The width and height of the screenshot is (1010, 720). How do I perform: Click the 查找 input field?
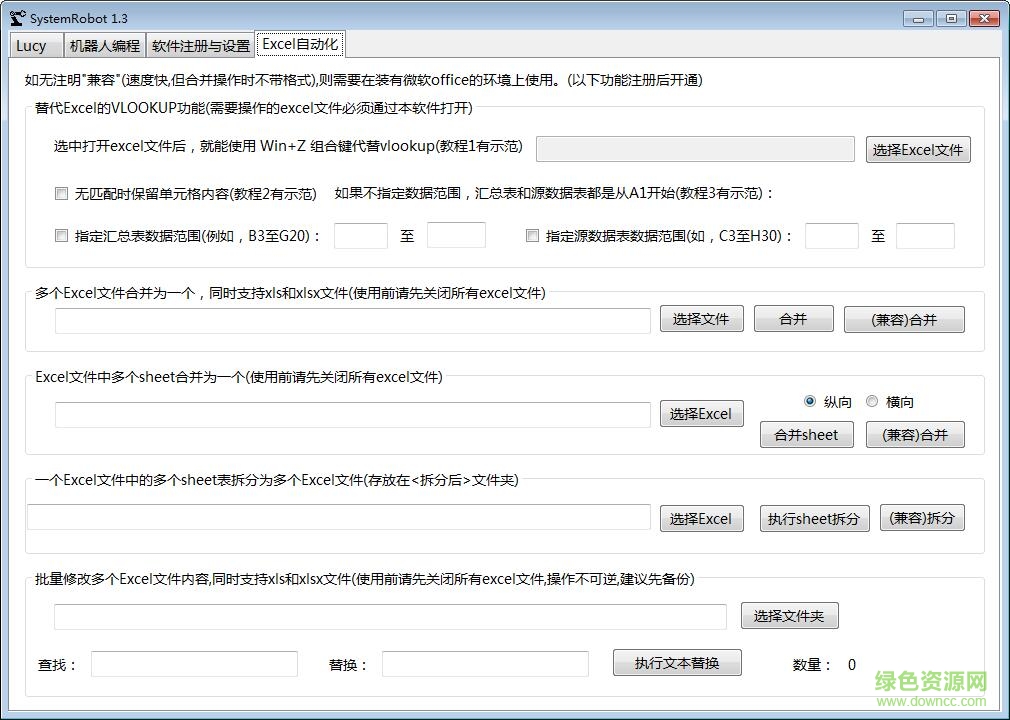[x=193, y=663]
